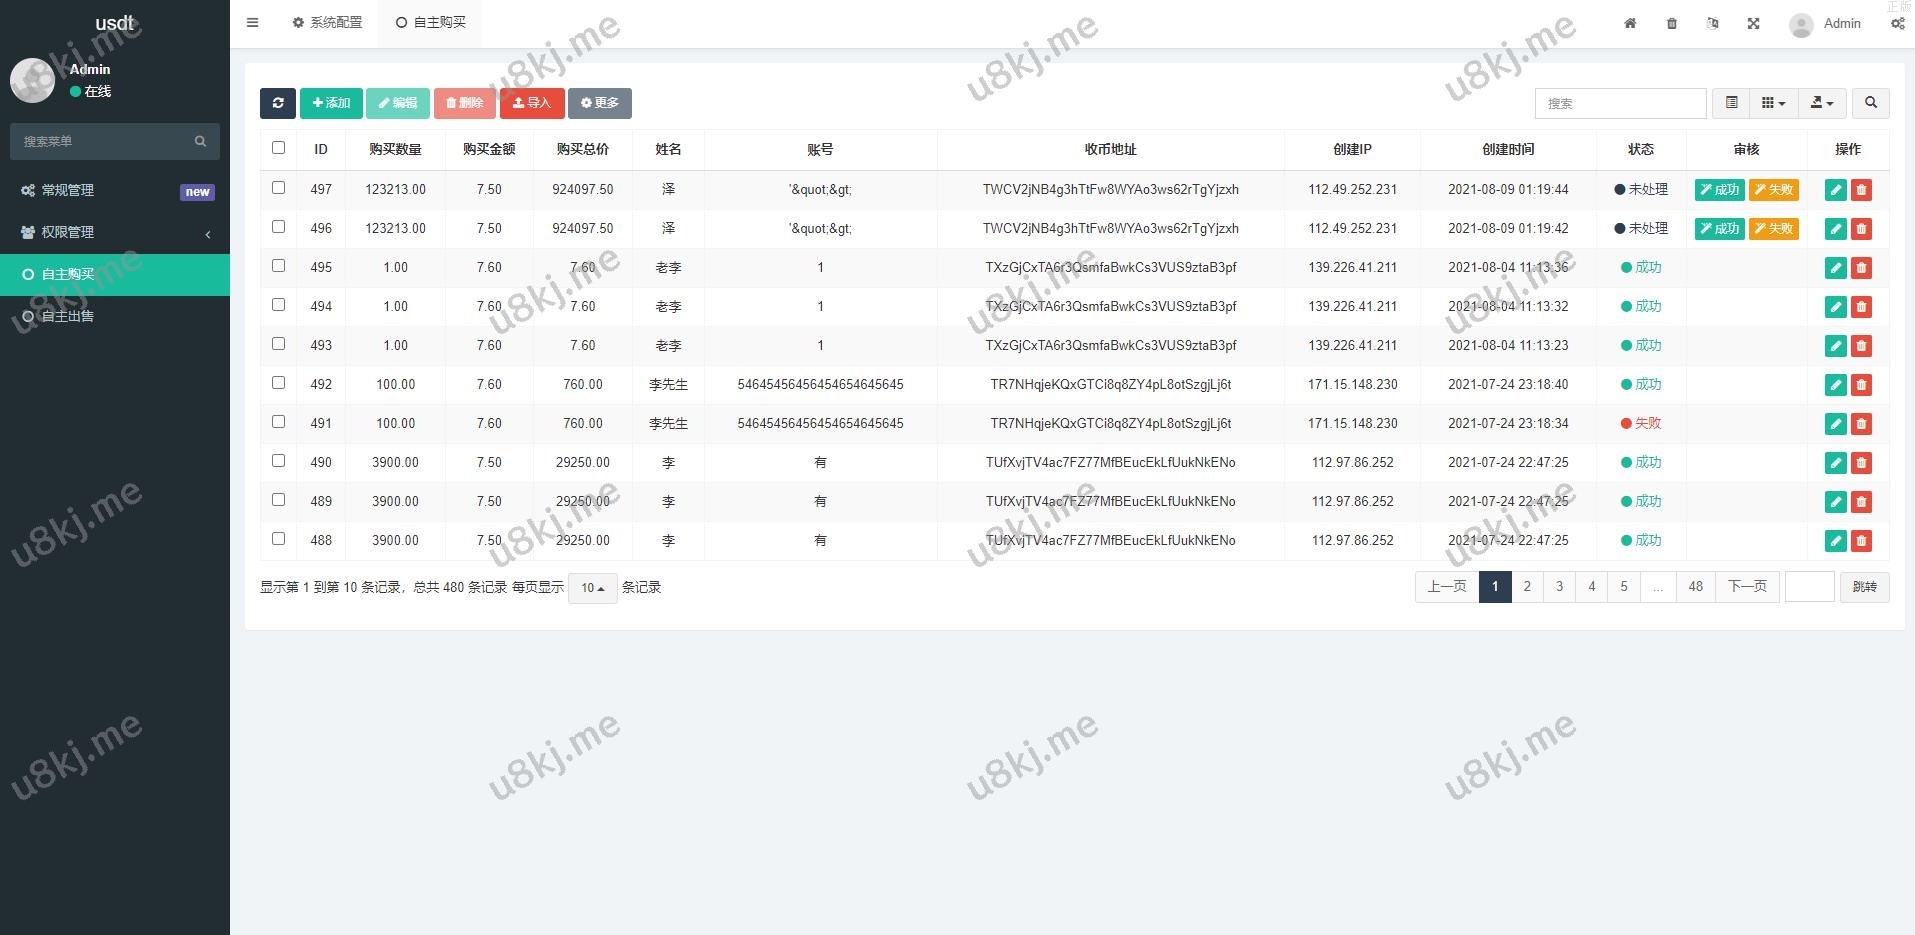This screenshot has width=1915, height=935.
Task: Open the columns visibility dropdown
Action: pos(1773,103)
